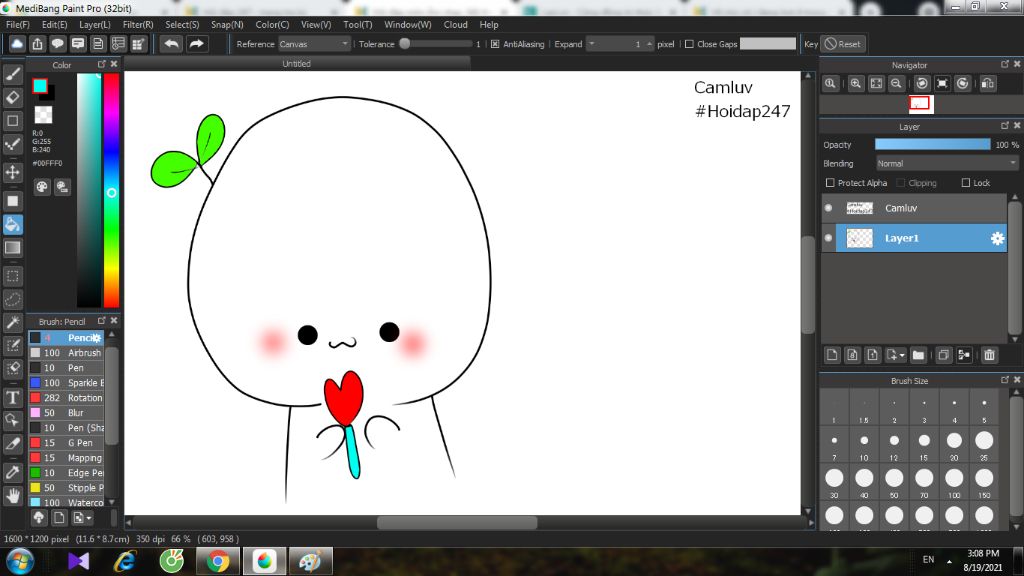Click the Redo arrow
This screenshot has width=1024, height=576.
[197, 44]
